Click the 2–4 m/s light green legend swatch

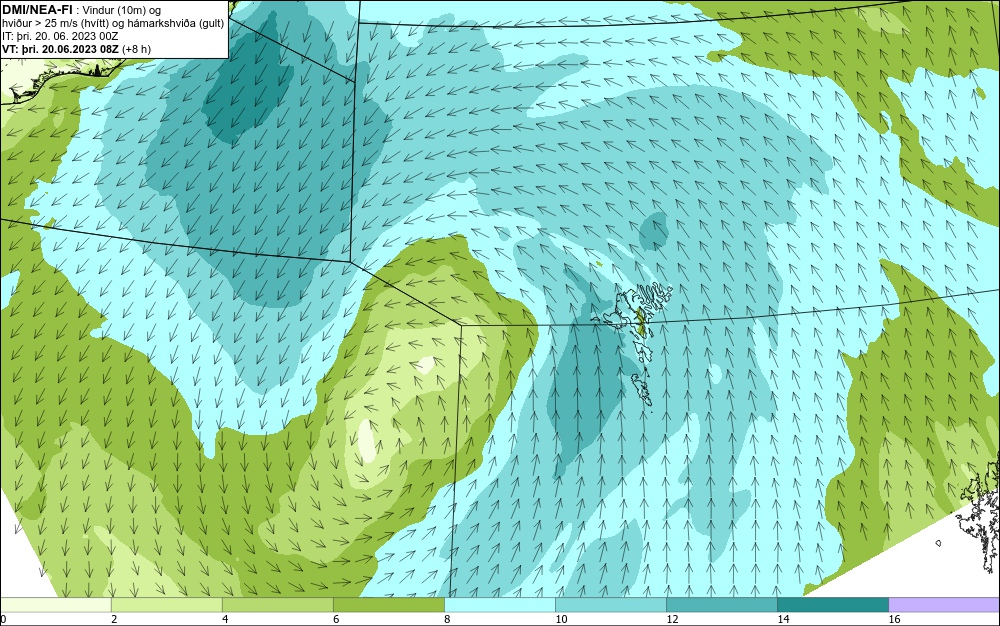click(x=166, y=605)
